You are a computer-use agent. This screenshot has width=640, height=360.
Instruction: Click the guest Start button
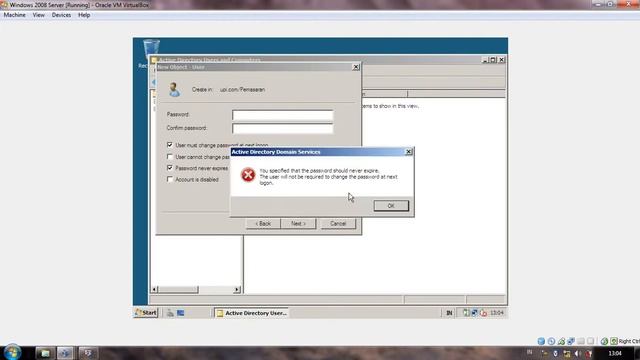tap(146, 313)
